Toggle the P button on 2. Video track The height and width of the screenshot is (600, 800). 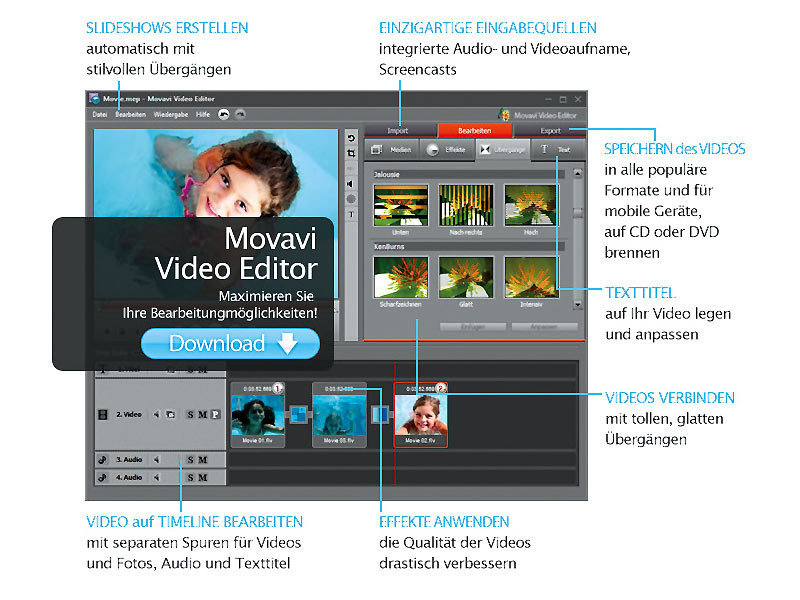pos(215,414)
